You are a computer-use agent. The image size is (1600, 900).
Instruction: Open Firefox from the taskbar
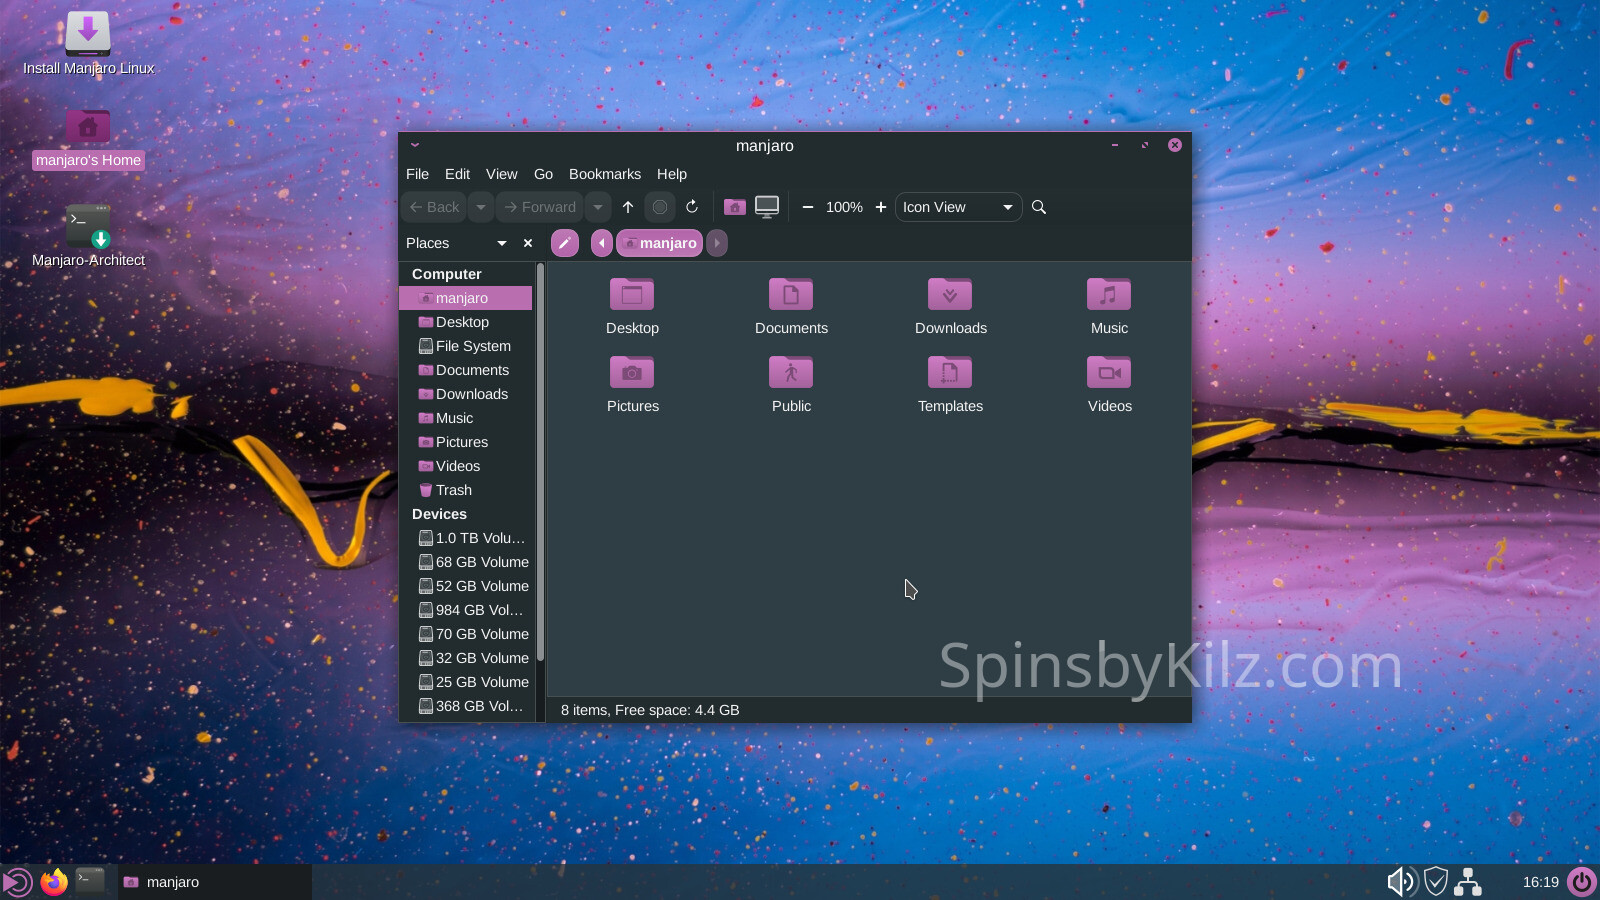54,882
